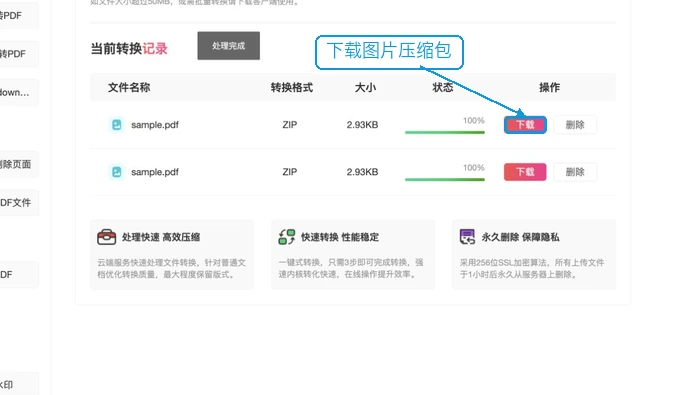Image resolution: width=700 pixels, height=395 pixels.
Task: Open the second 转PDF sidebar item
Action: click(x=19, y=54)
